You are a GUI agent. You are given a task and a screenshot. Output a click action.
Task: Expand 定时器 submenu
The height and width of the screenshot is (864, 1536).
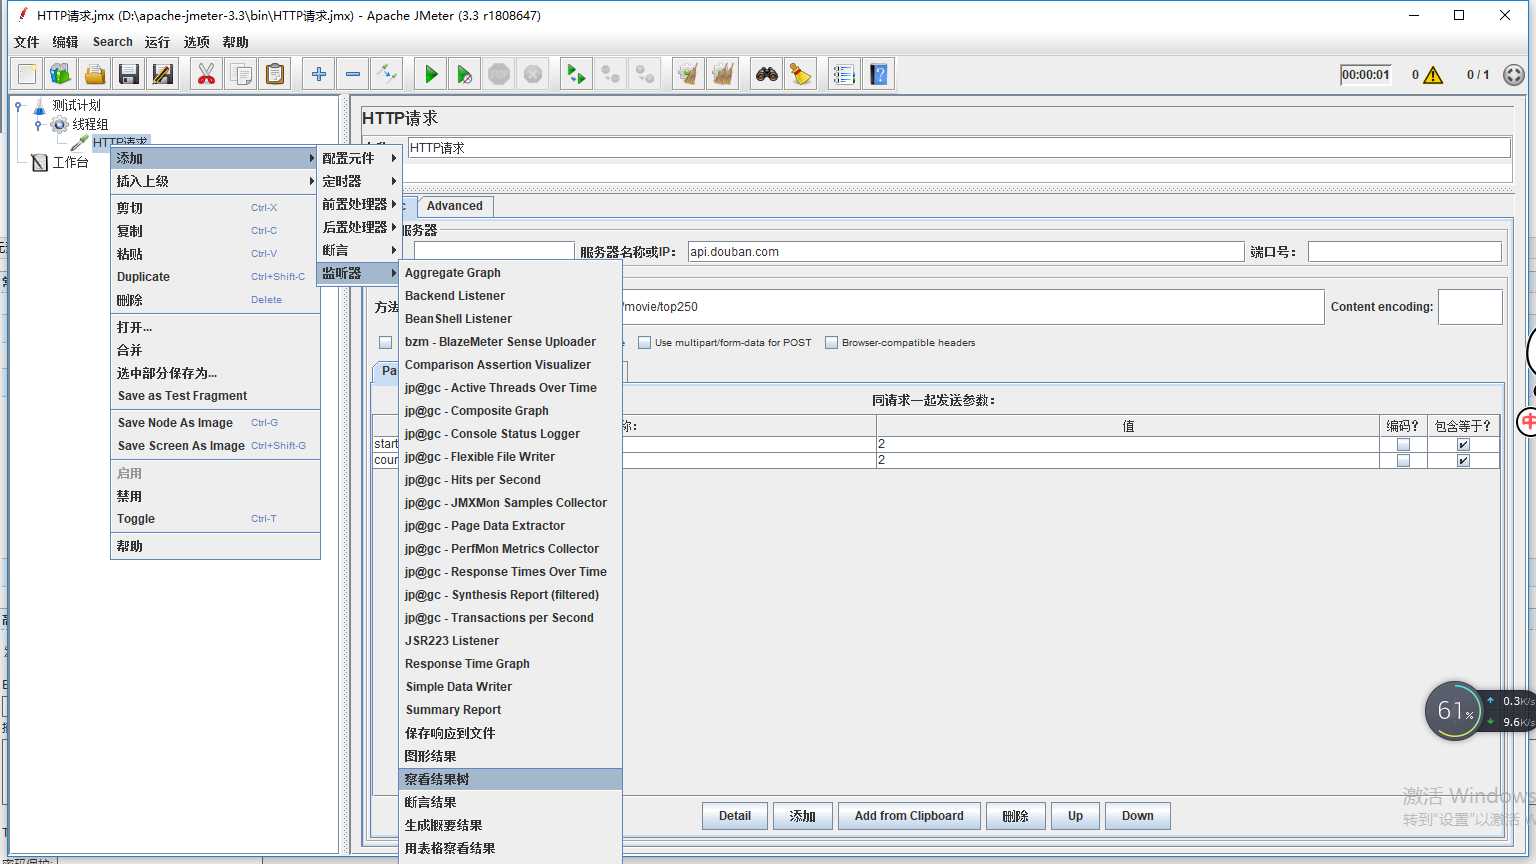click(x=359, y=181)
